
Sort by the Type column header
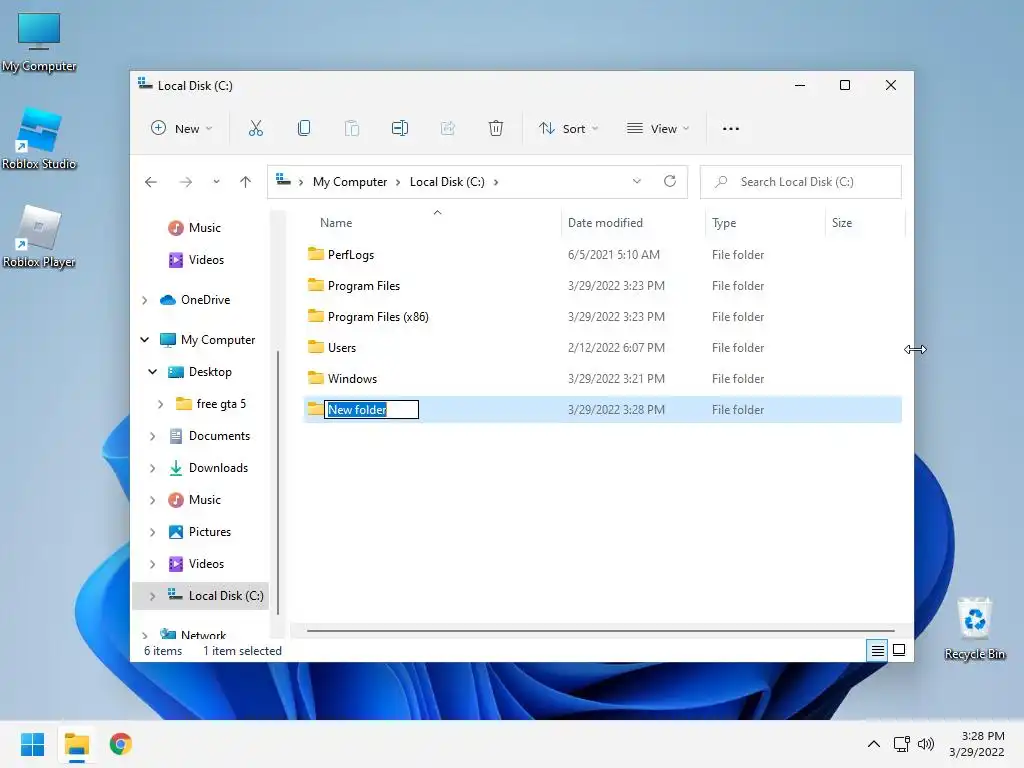tap(724, 223)
